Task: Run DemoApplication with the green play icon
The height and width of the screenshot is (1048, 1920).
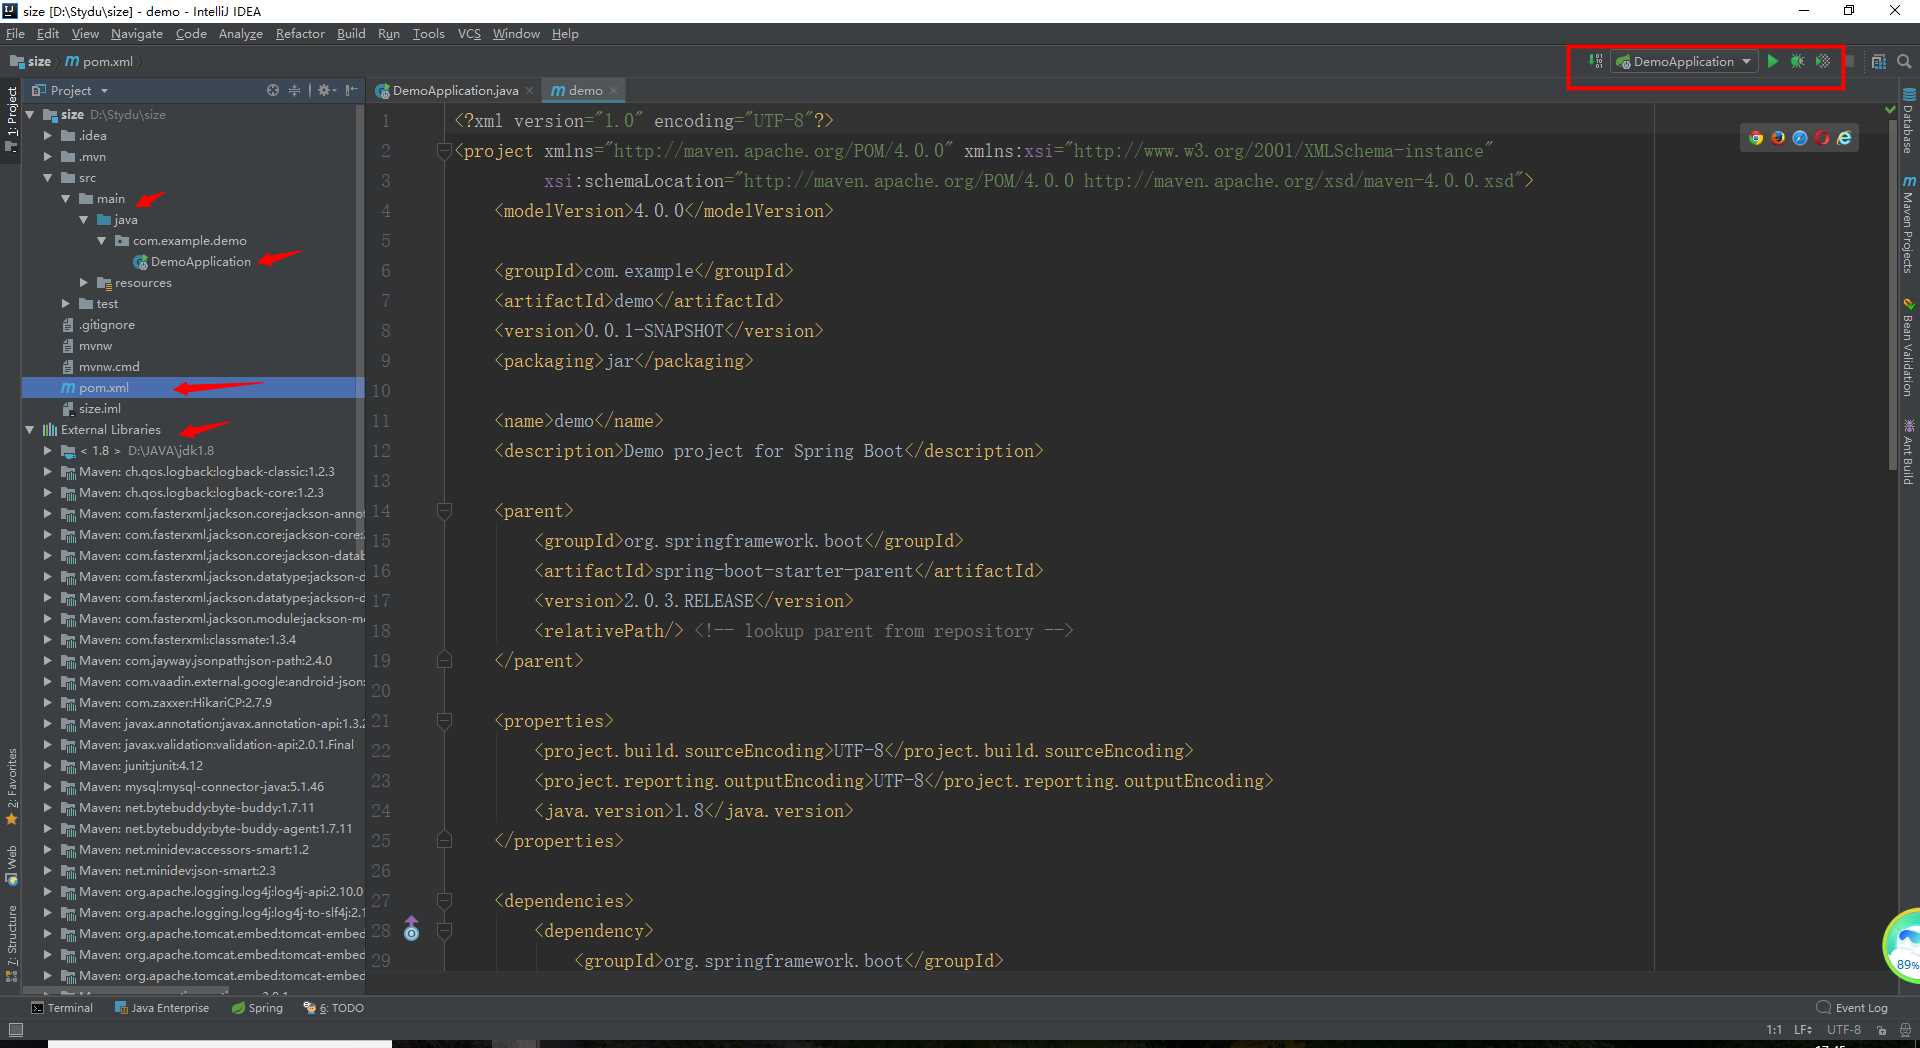Action: (x=1772, y=61)
